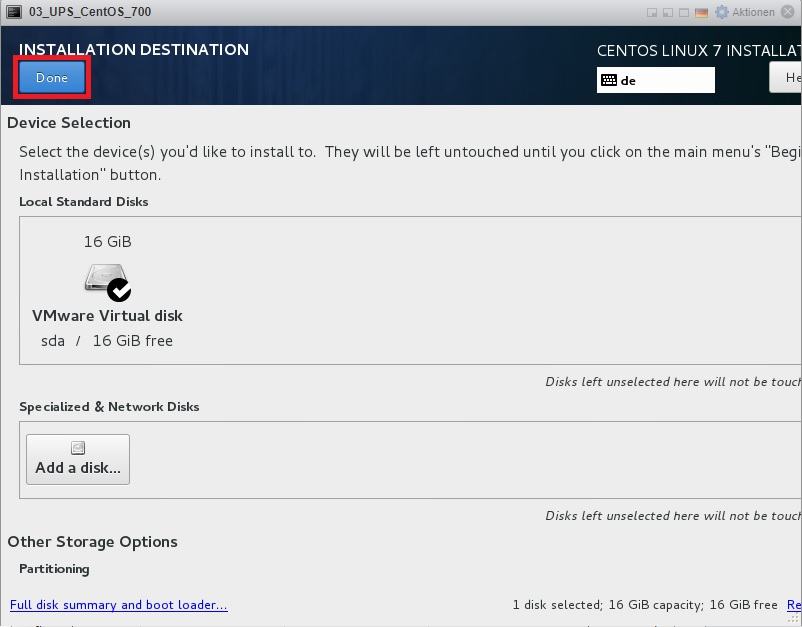Click the console icon in the title bar
802x627 pixels.
13,12
